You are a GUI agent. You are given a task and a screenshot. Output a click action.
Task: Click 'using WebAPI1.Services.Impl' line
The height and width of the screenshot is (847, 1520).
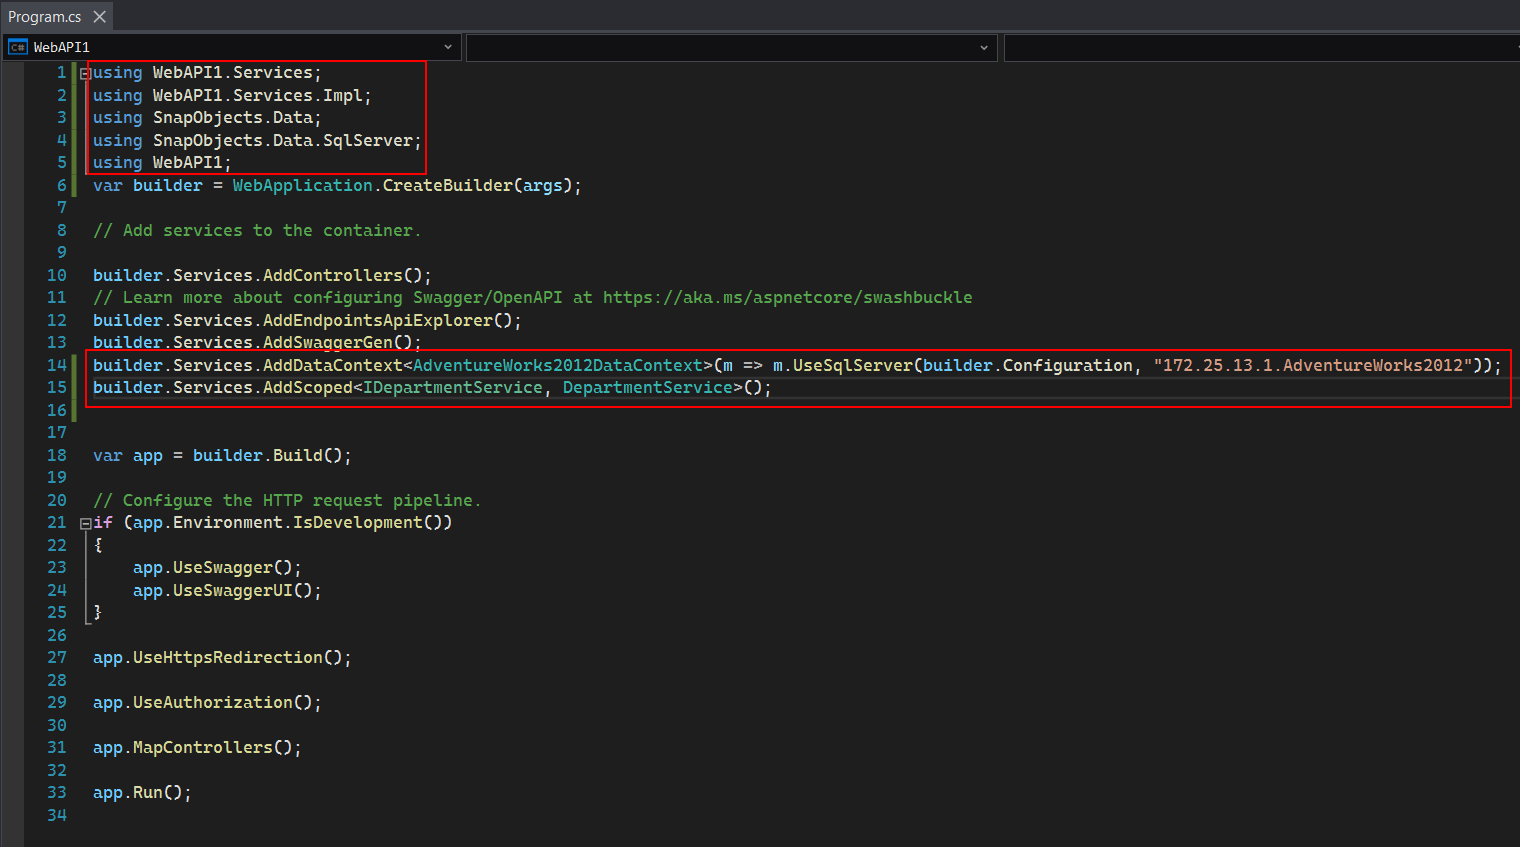[x=232, y=95]
